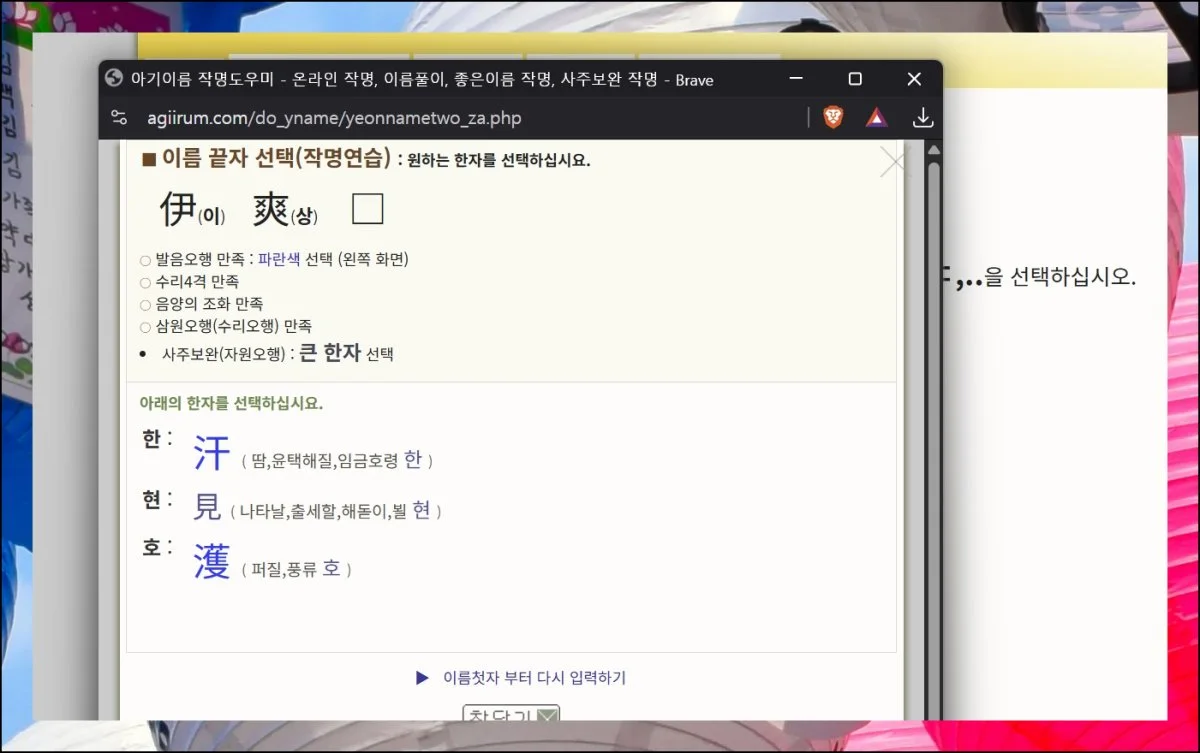Click the Brave Rewards triangle icon

point(877,118)
